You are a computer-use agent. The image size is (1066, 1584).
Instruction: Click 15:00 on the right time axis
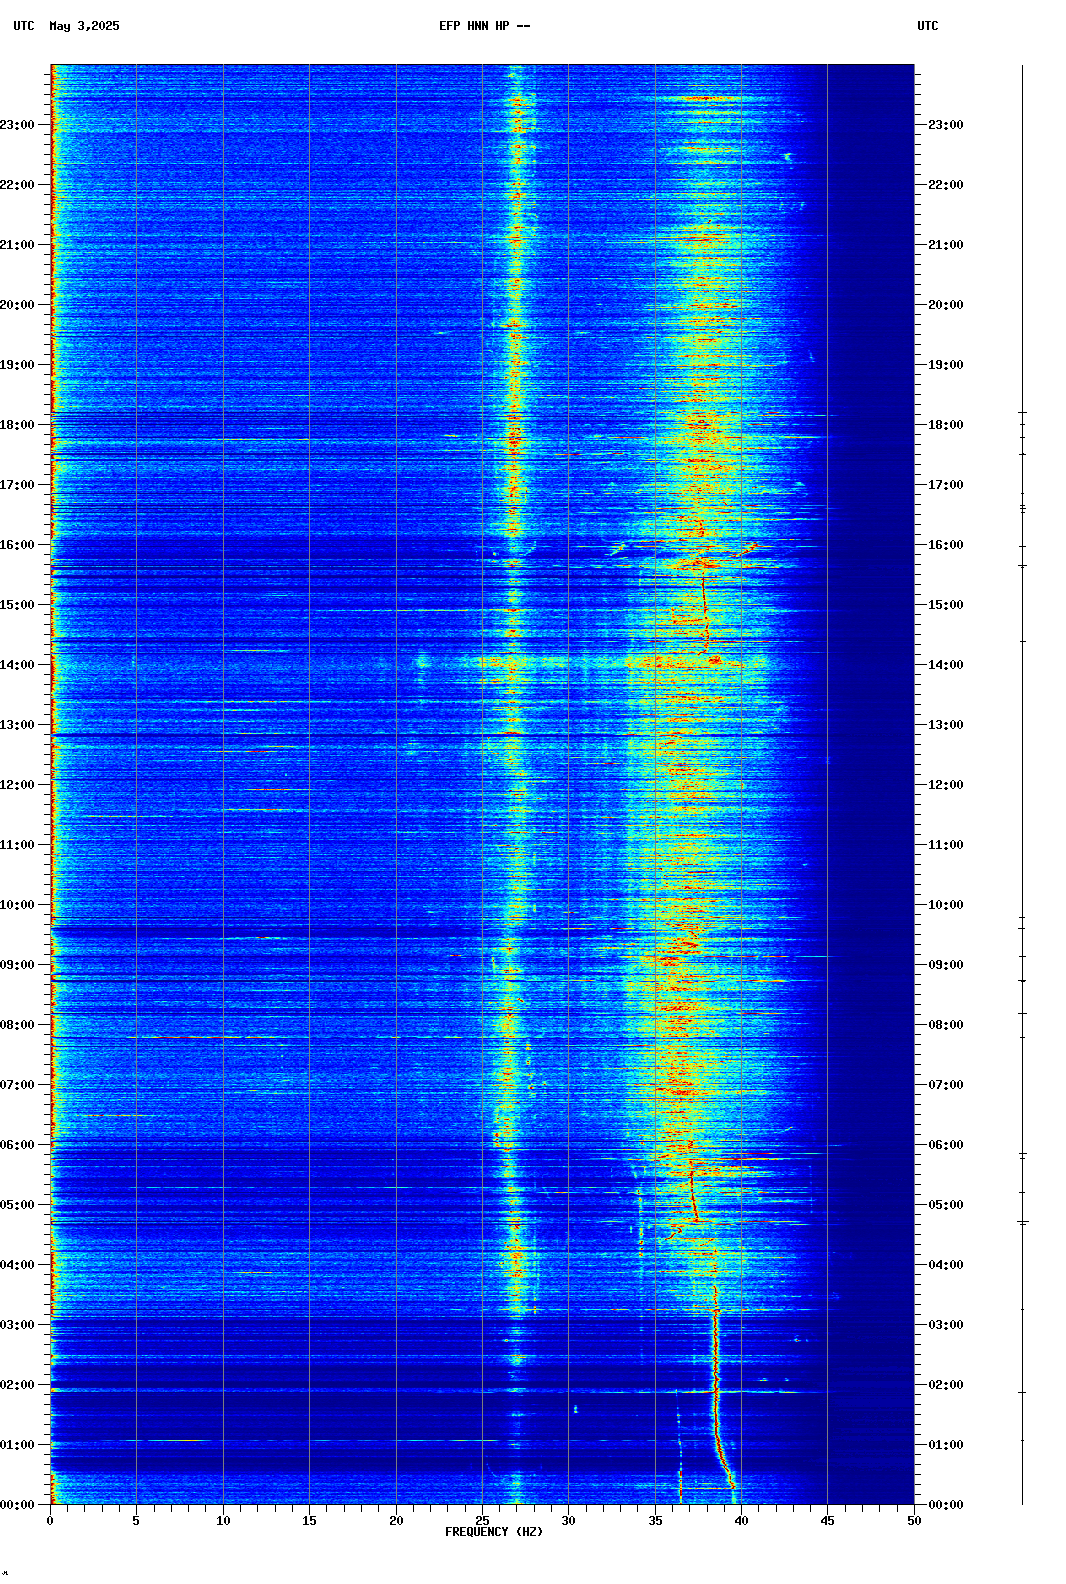946,605
